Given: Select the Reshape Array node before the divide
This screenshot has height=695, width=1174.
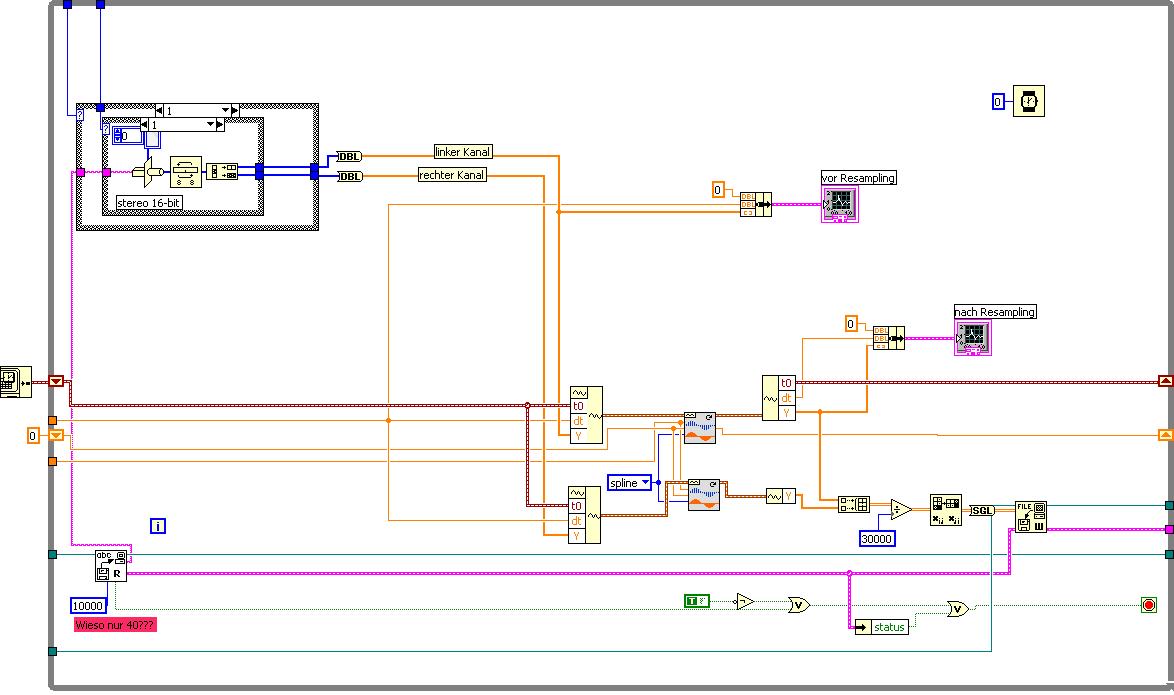Looking at the screenshot, I should (x=854, y=505).
